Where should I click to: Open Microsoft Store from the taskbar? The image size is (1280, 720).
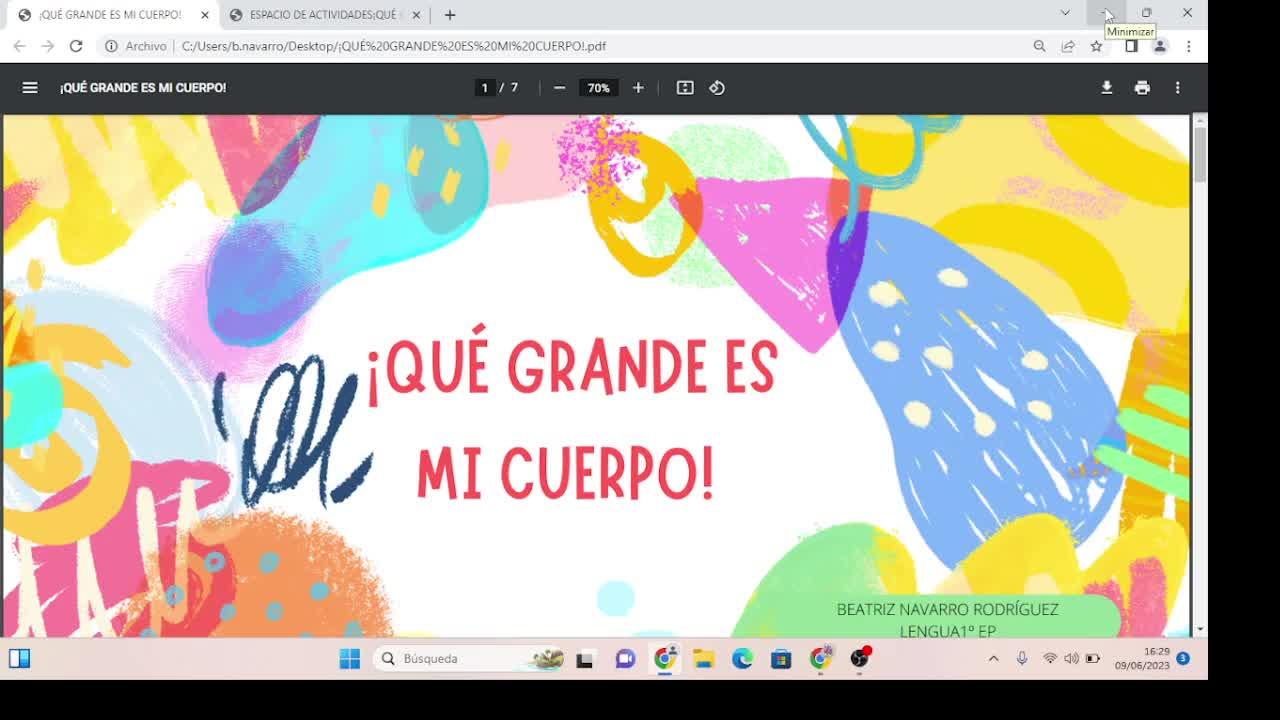tap(781, 659)
